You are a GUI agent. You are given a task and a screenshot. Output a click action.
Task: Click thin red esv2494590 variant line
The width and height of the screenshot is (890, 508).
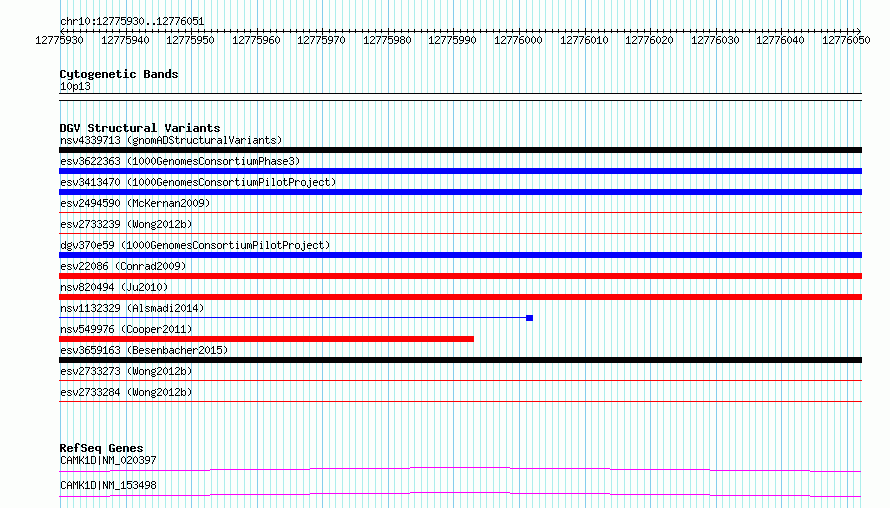(460, 213)
